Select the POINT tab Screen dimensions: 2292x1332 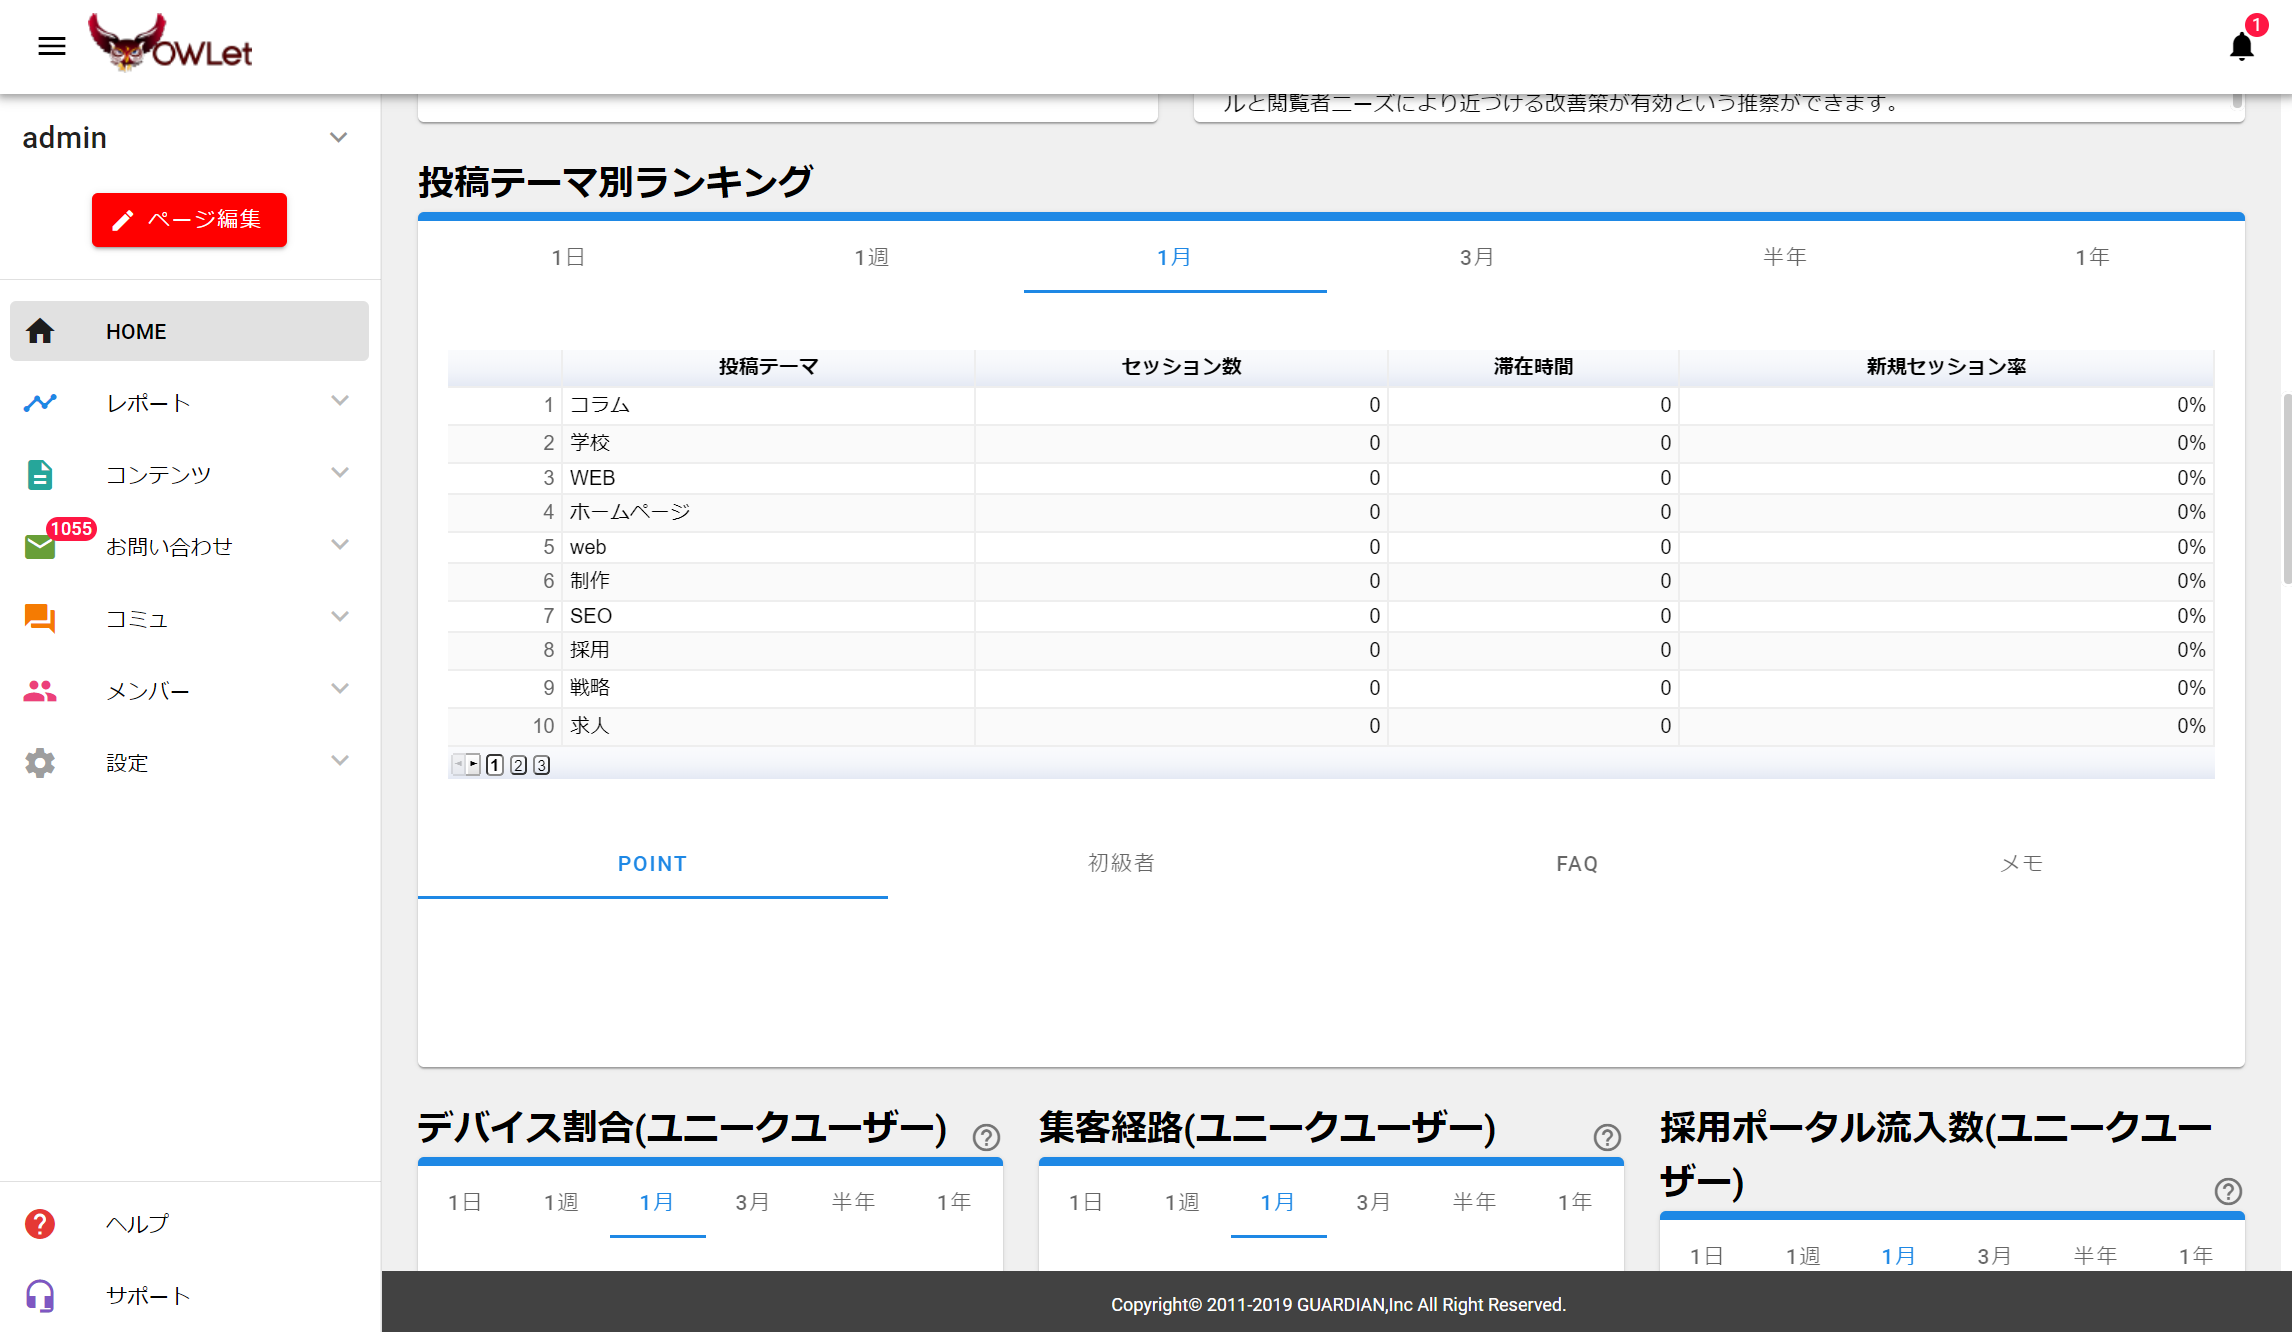coord(653,864)
